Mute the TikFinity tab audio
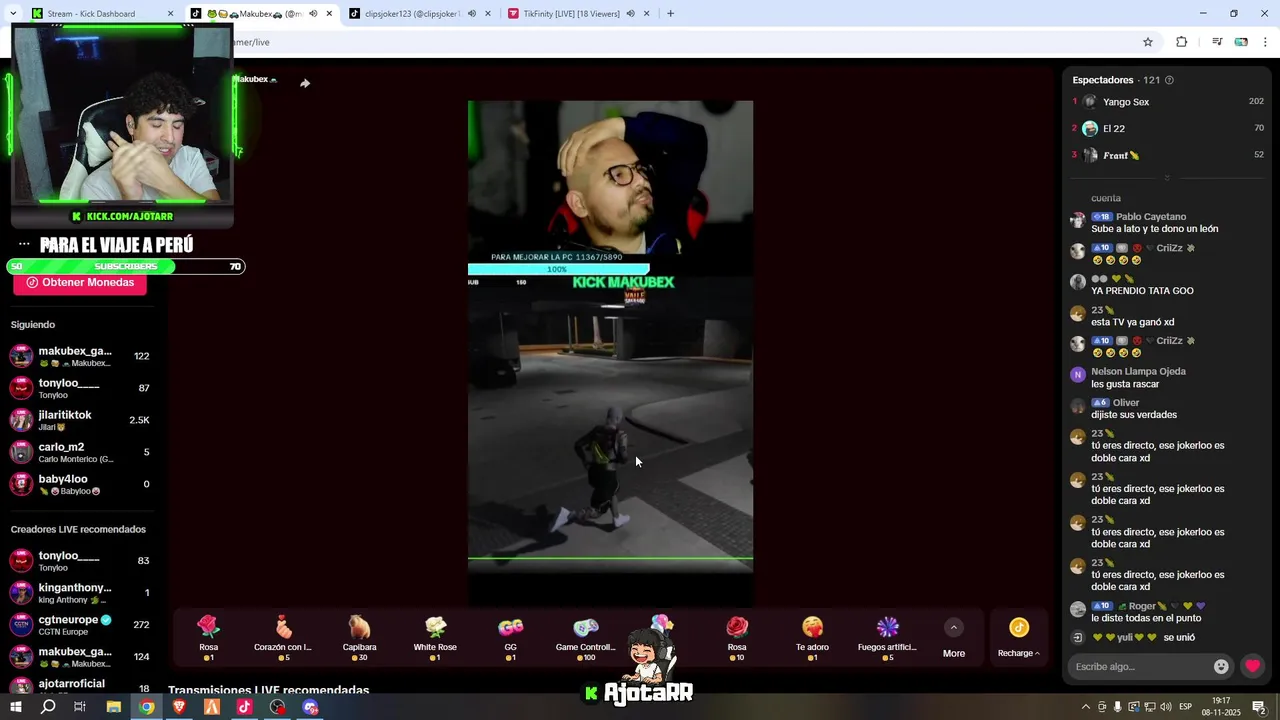The width and height of the screenshot is (1280, 720). pyautogui.click(x=630, y=14)
